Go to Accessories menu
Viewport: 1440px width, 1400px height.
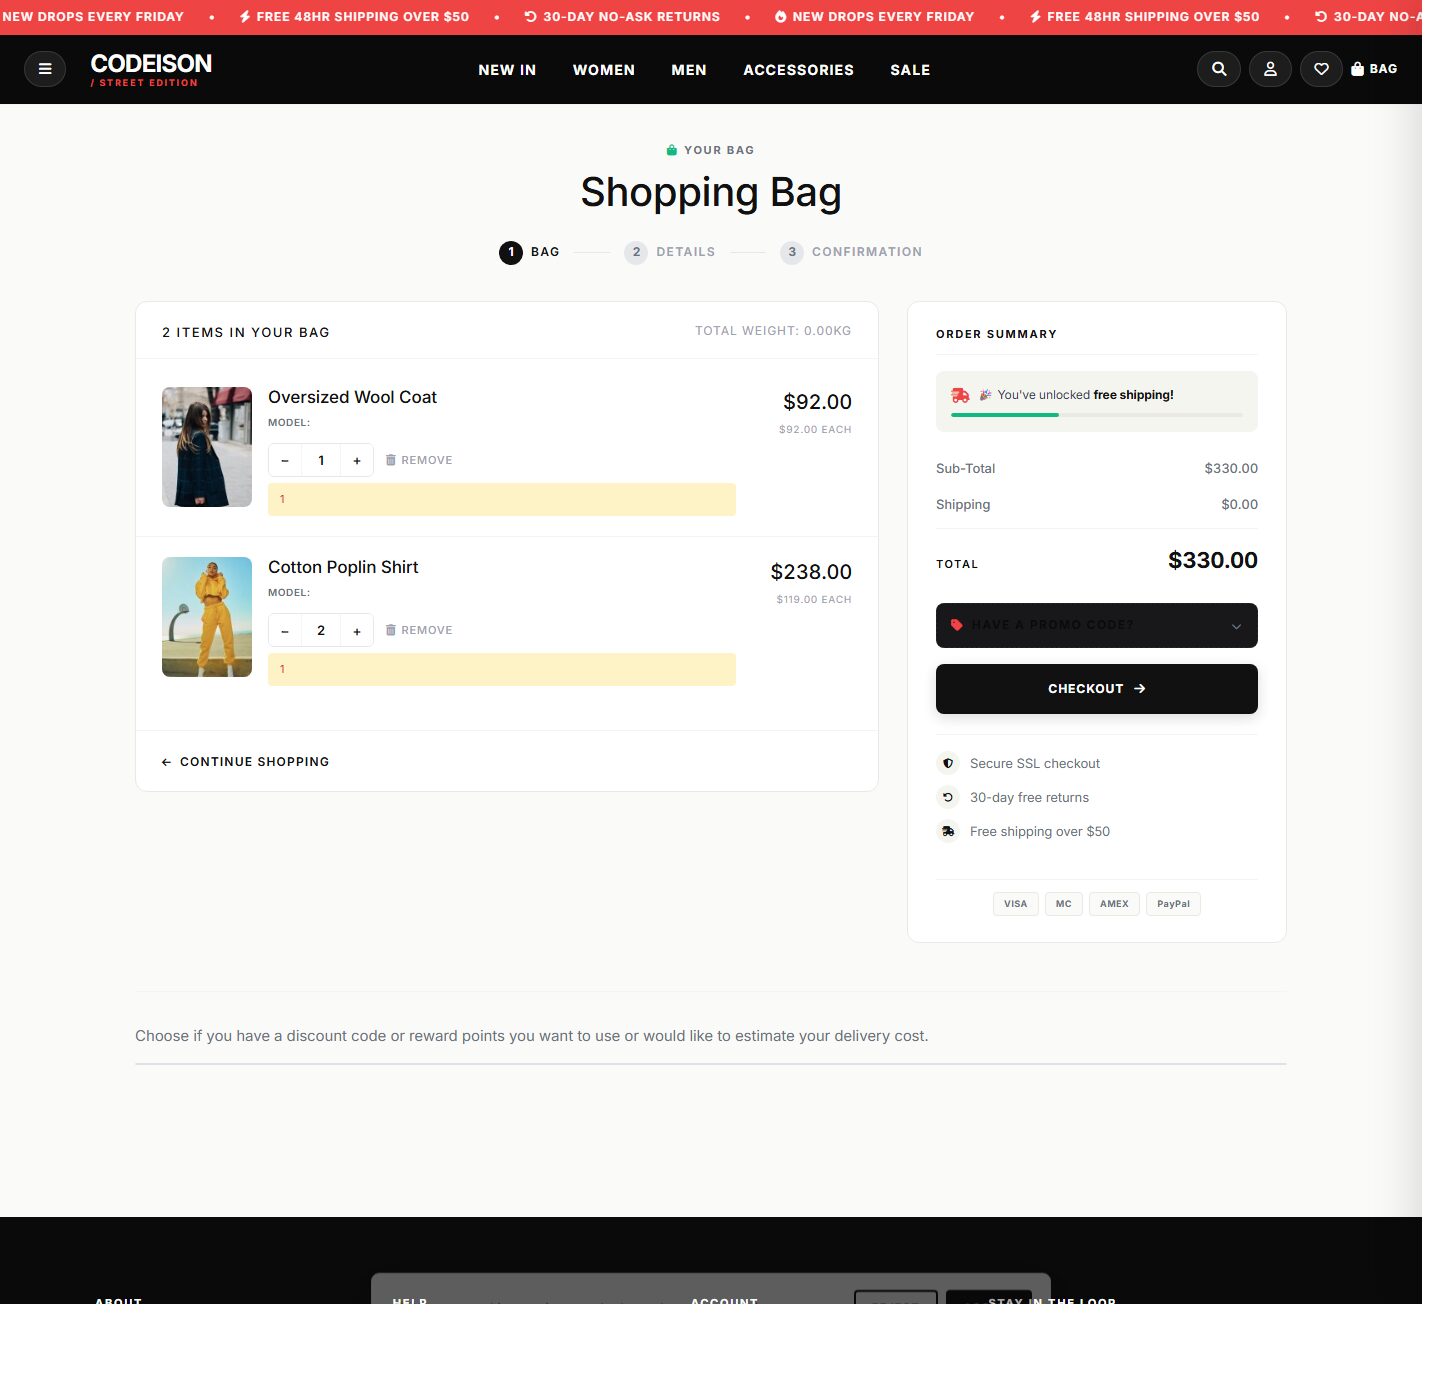[x=798, y=70]
